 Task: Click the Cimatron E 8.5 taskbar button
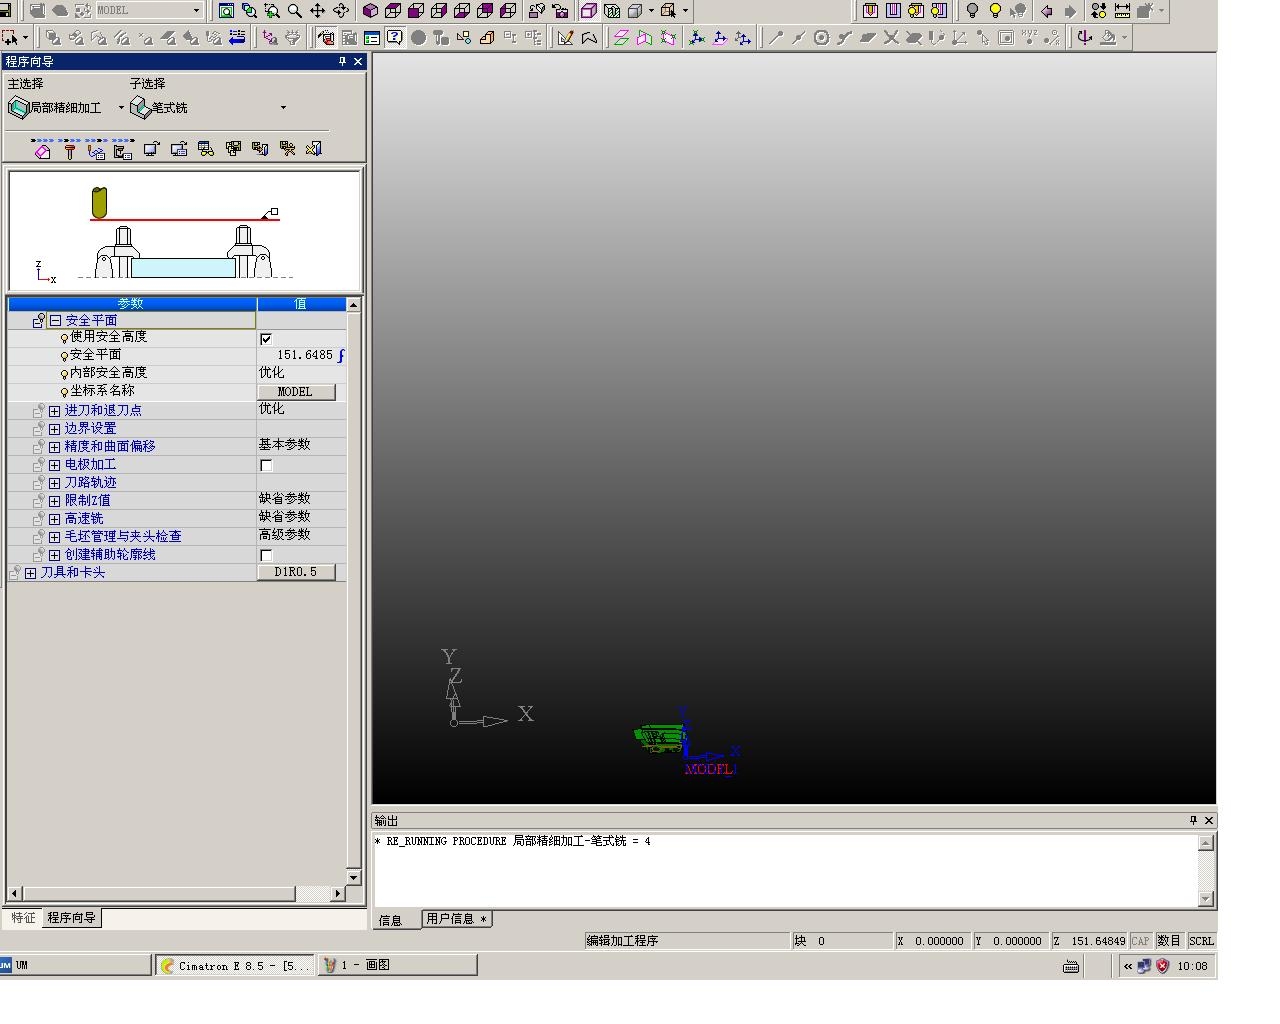click(x=236, y=966)
